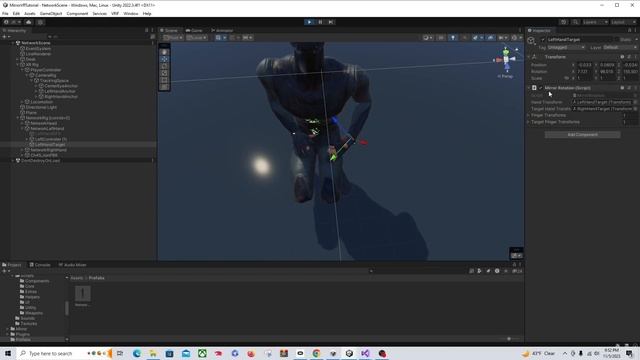
Task: Open Scene draw mode shading dropdown
Action: coord(427,38)
